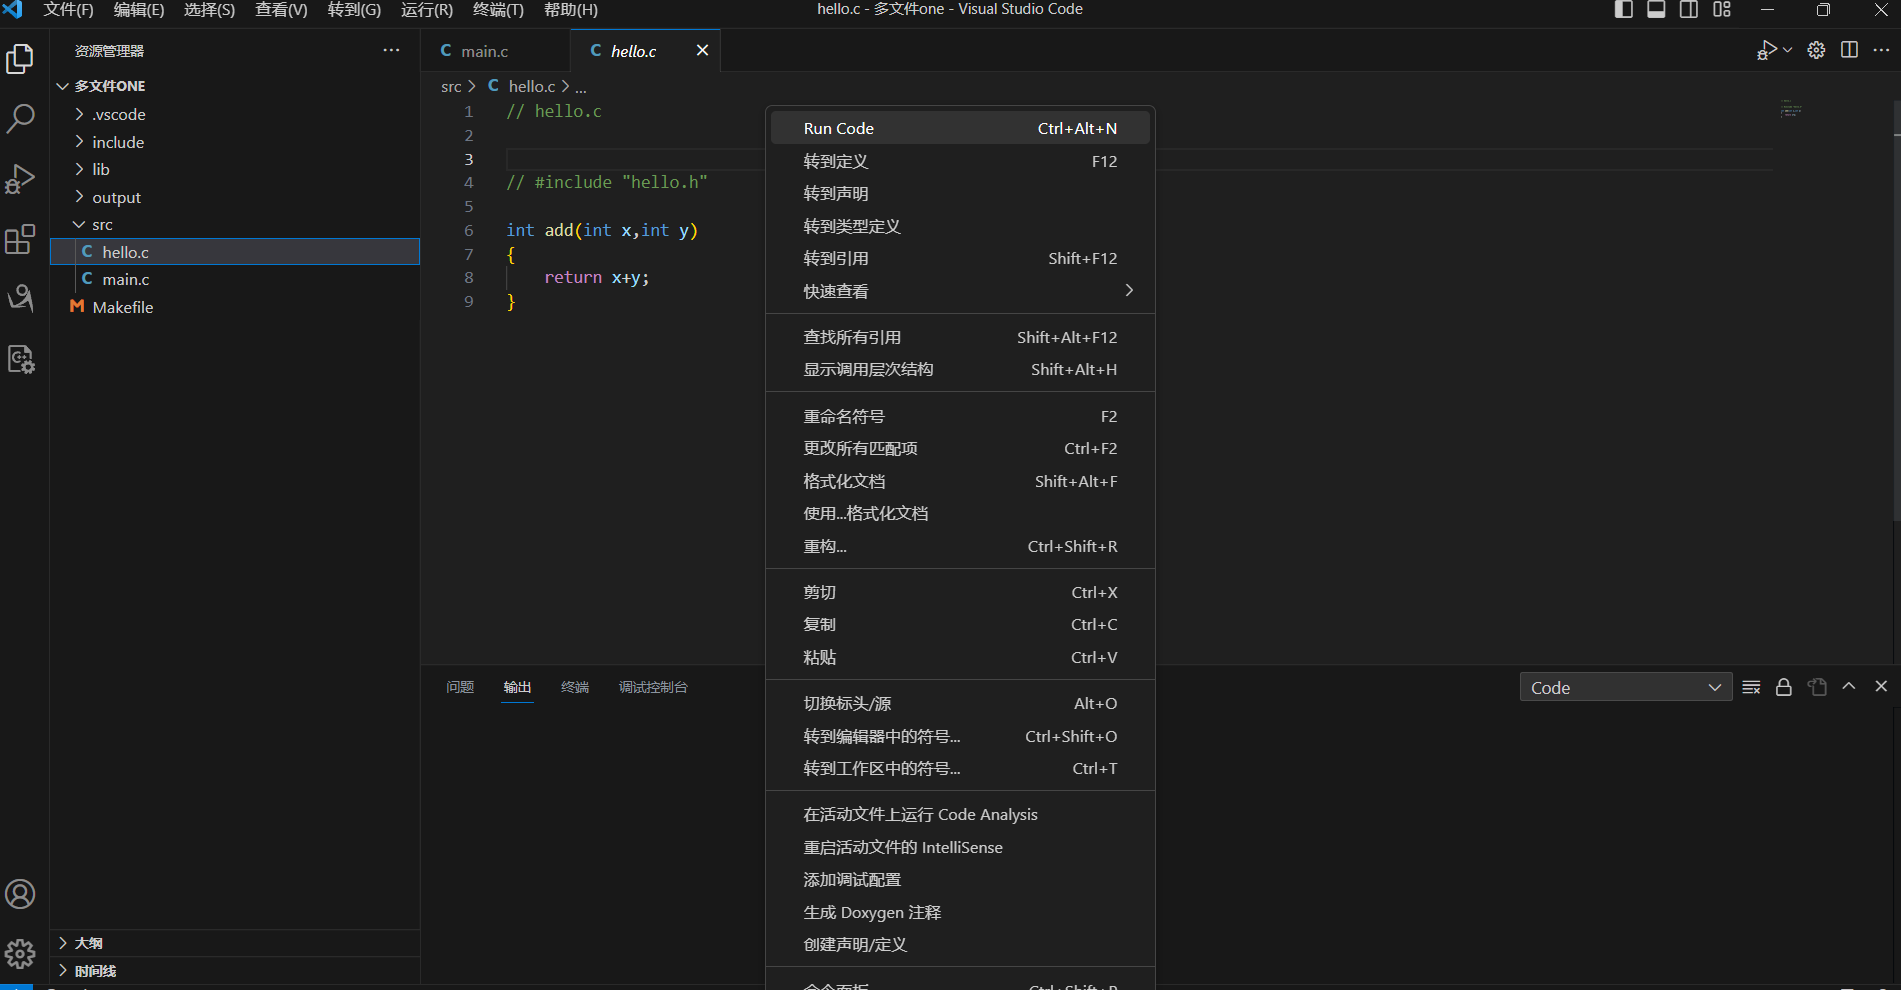Open the Extensions view
Viewport: 1901px width, 990px height.
click(20, 239)
